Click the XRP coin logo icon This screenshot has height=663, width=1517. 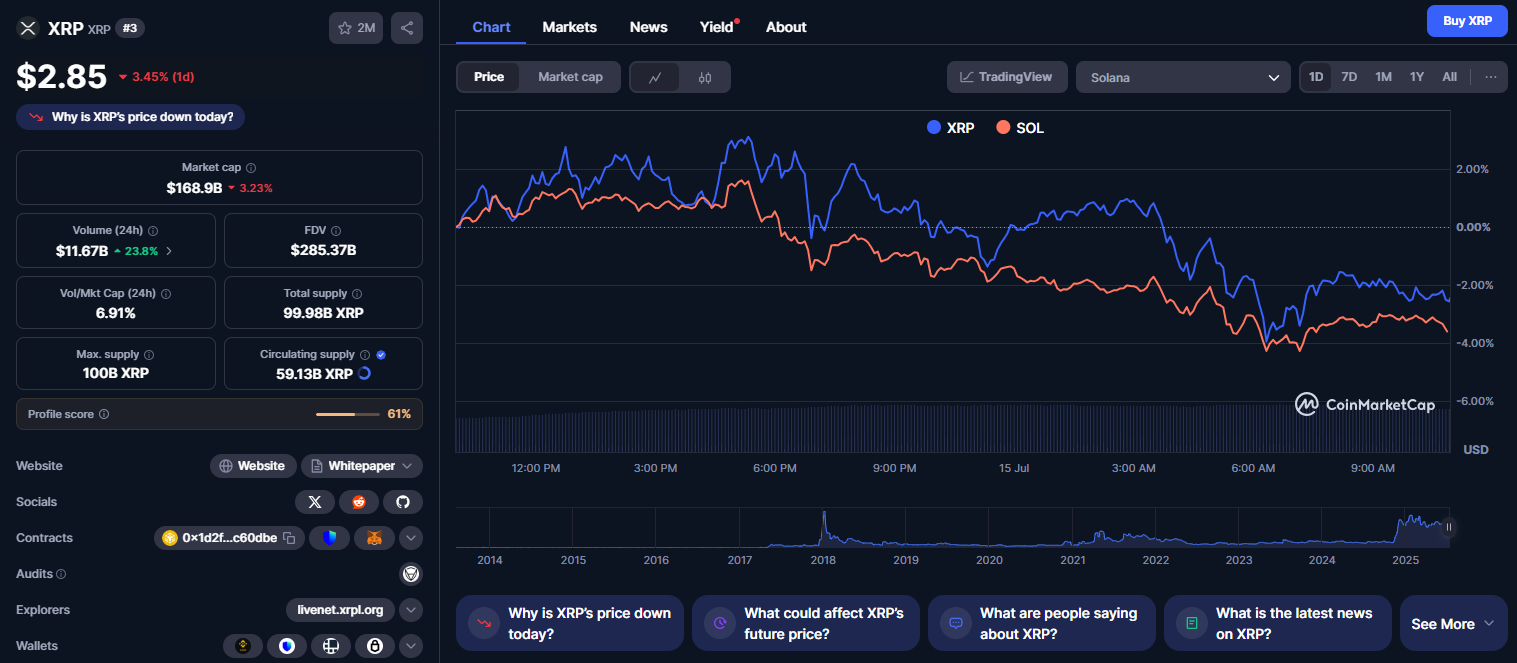28,28
